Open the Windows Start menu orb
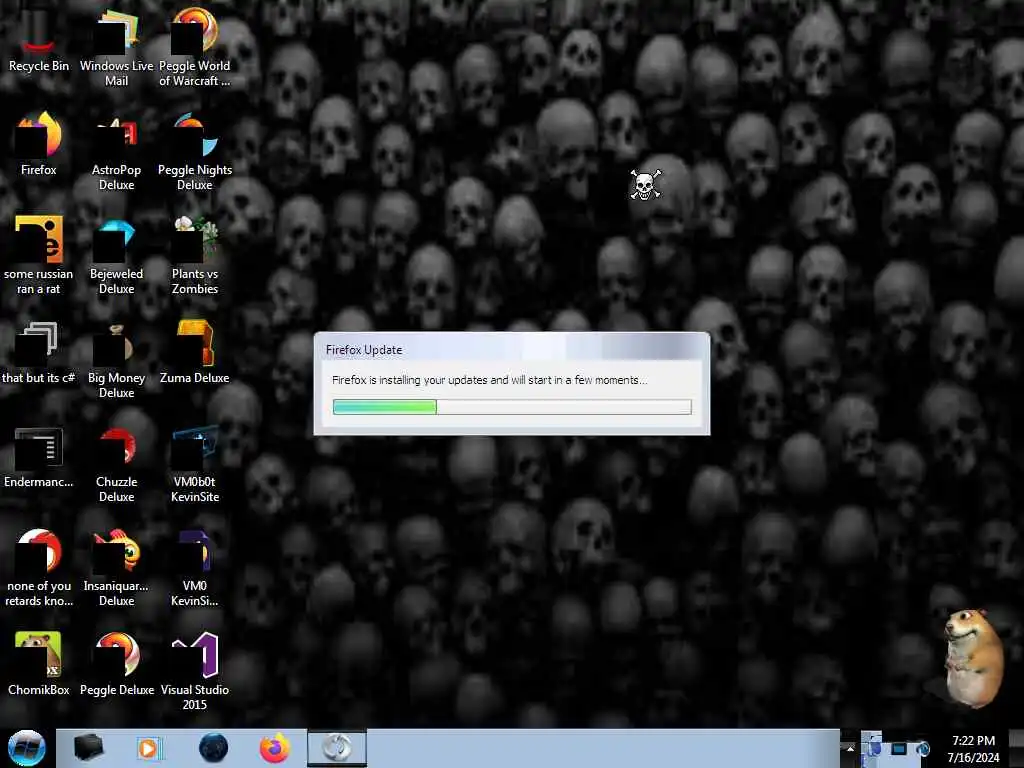 (x=26, y=748)
